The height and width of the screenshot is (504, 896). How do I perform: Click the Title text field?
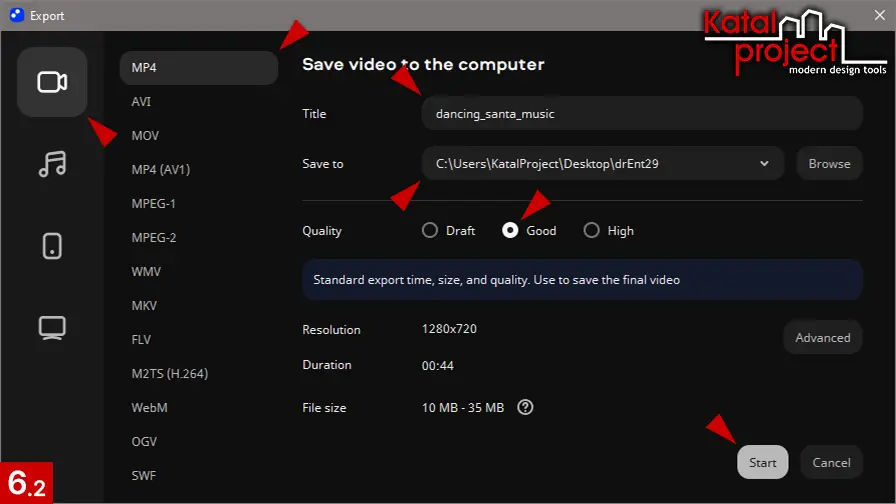[641, 114]
